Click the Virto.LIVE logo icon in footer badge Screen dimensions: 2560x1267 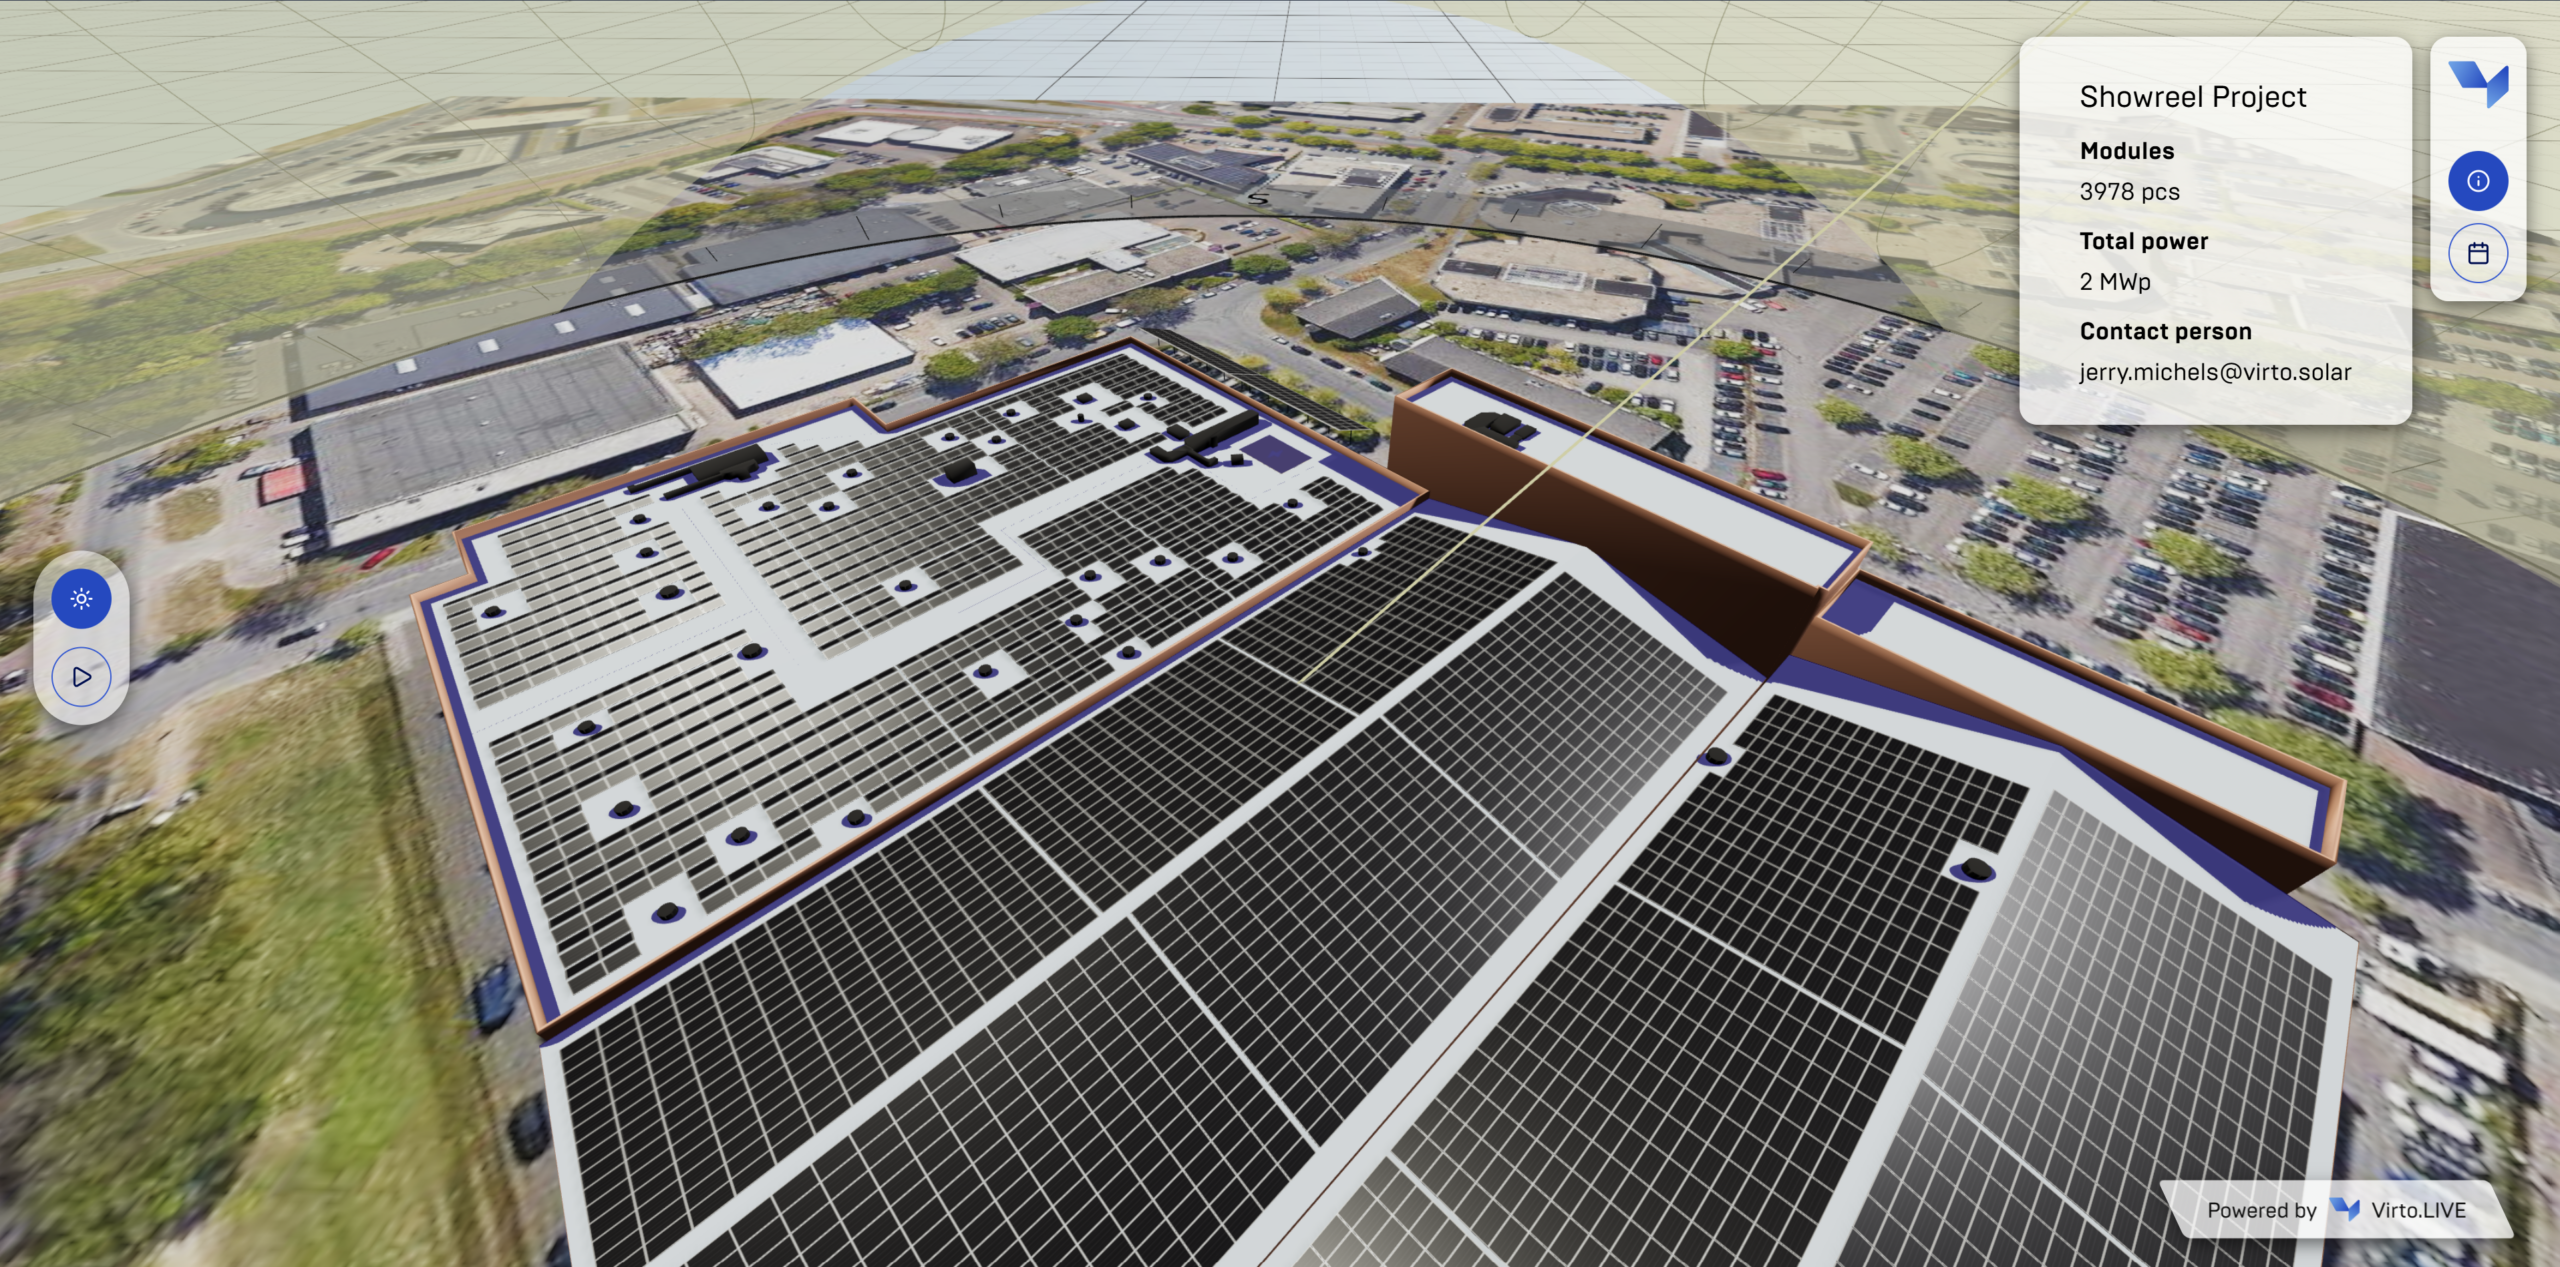point(2344,1209)
